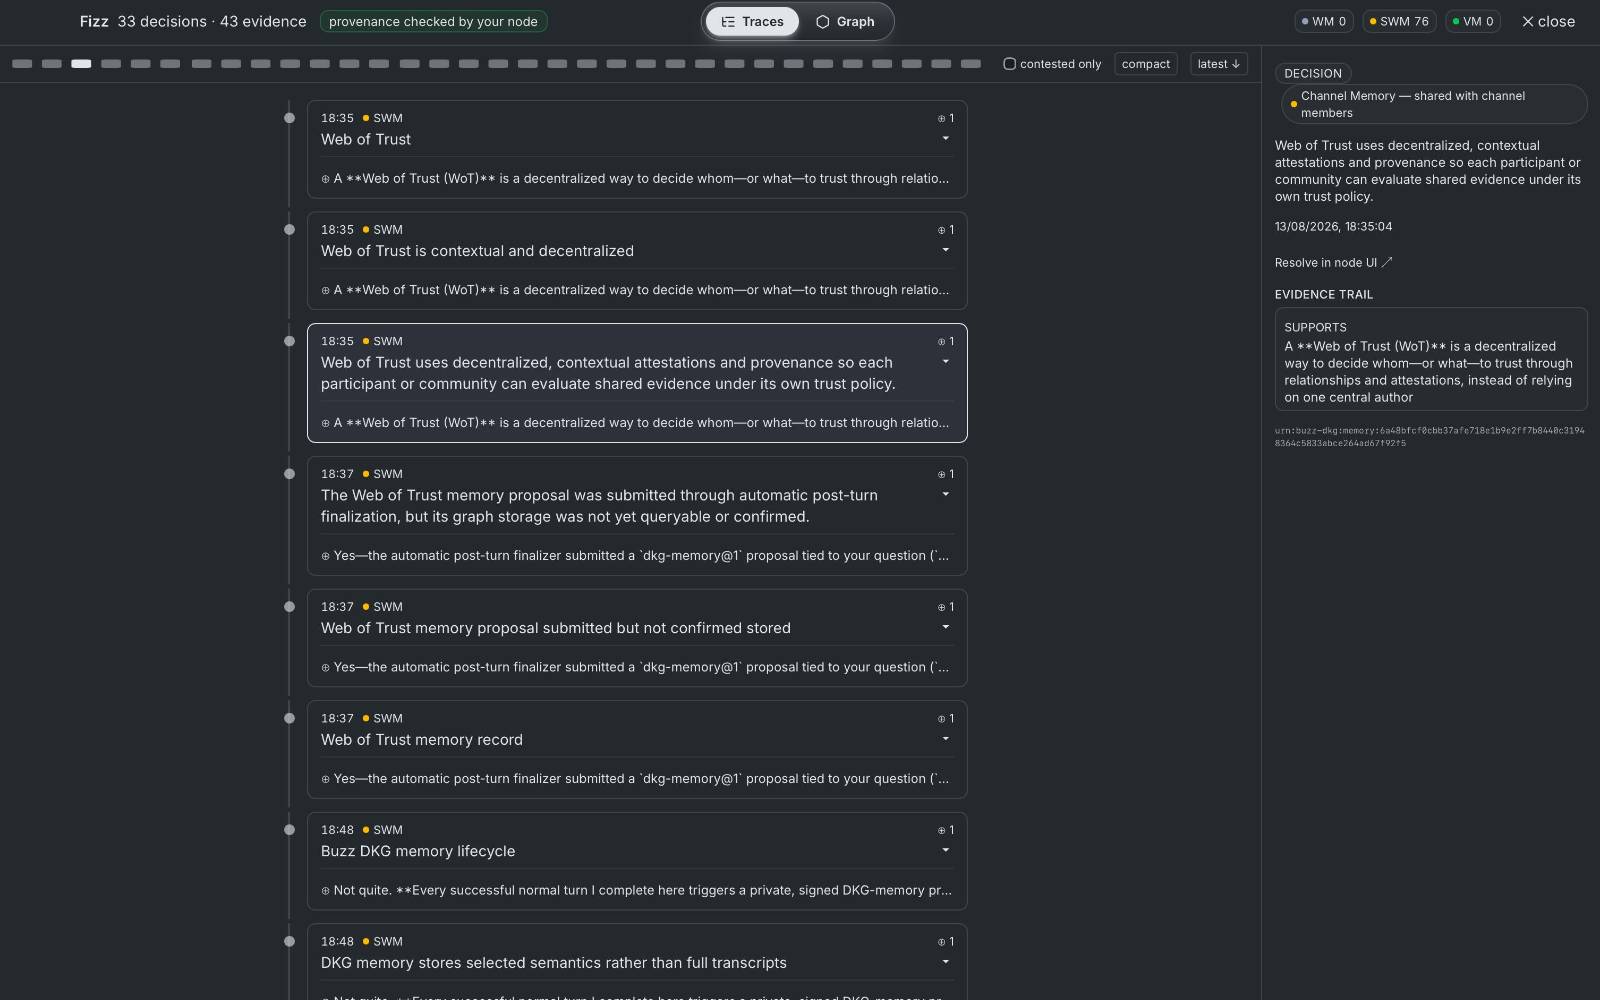Toggle the 'SWM 76' memory filter chip
The image size is (1600, 1000).
click(1399, 21)
